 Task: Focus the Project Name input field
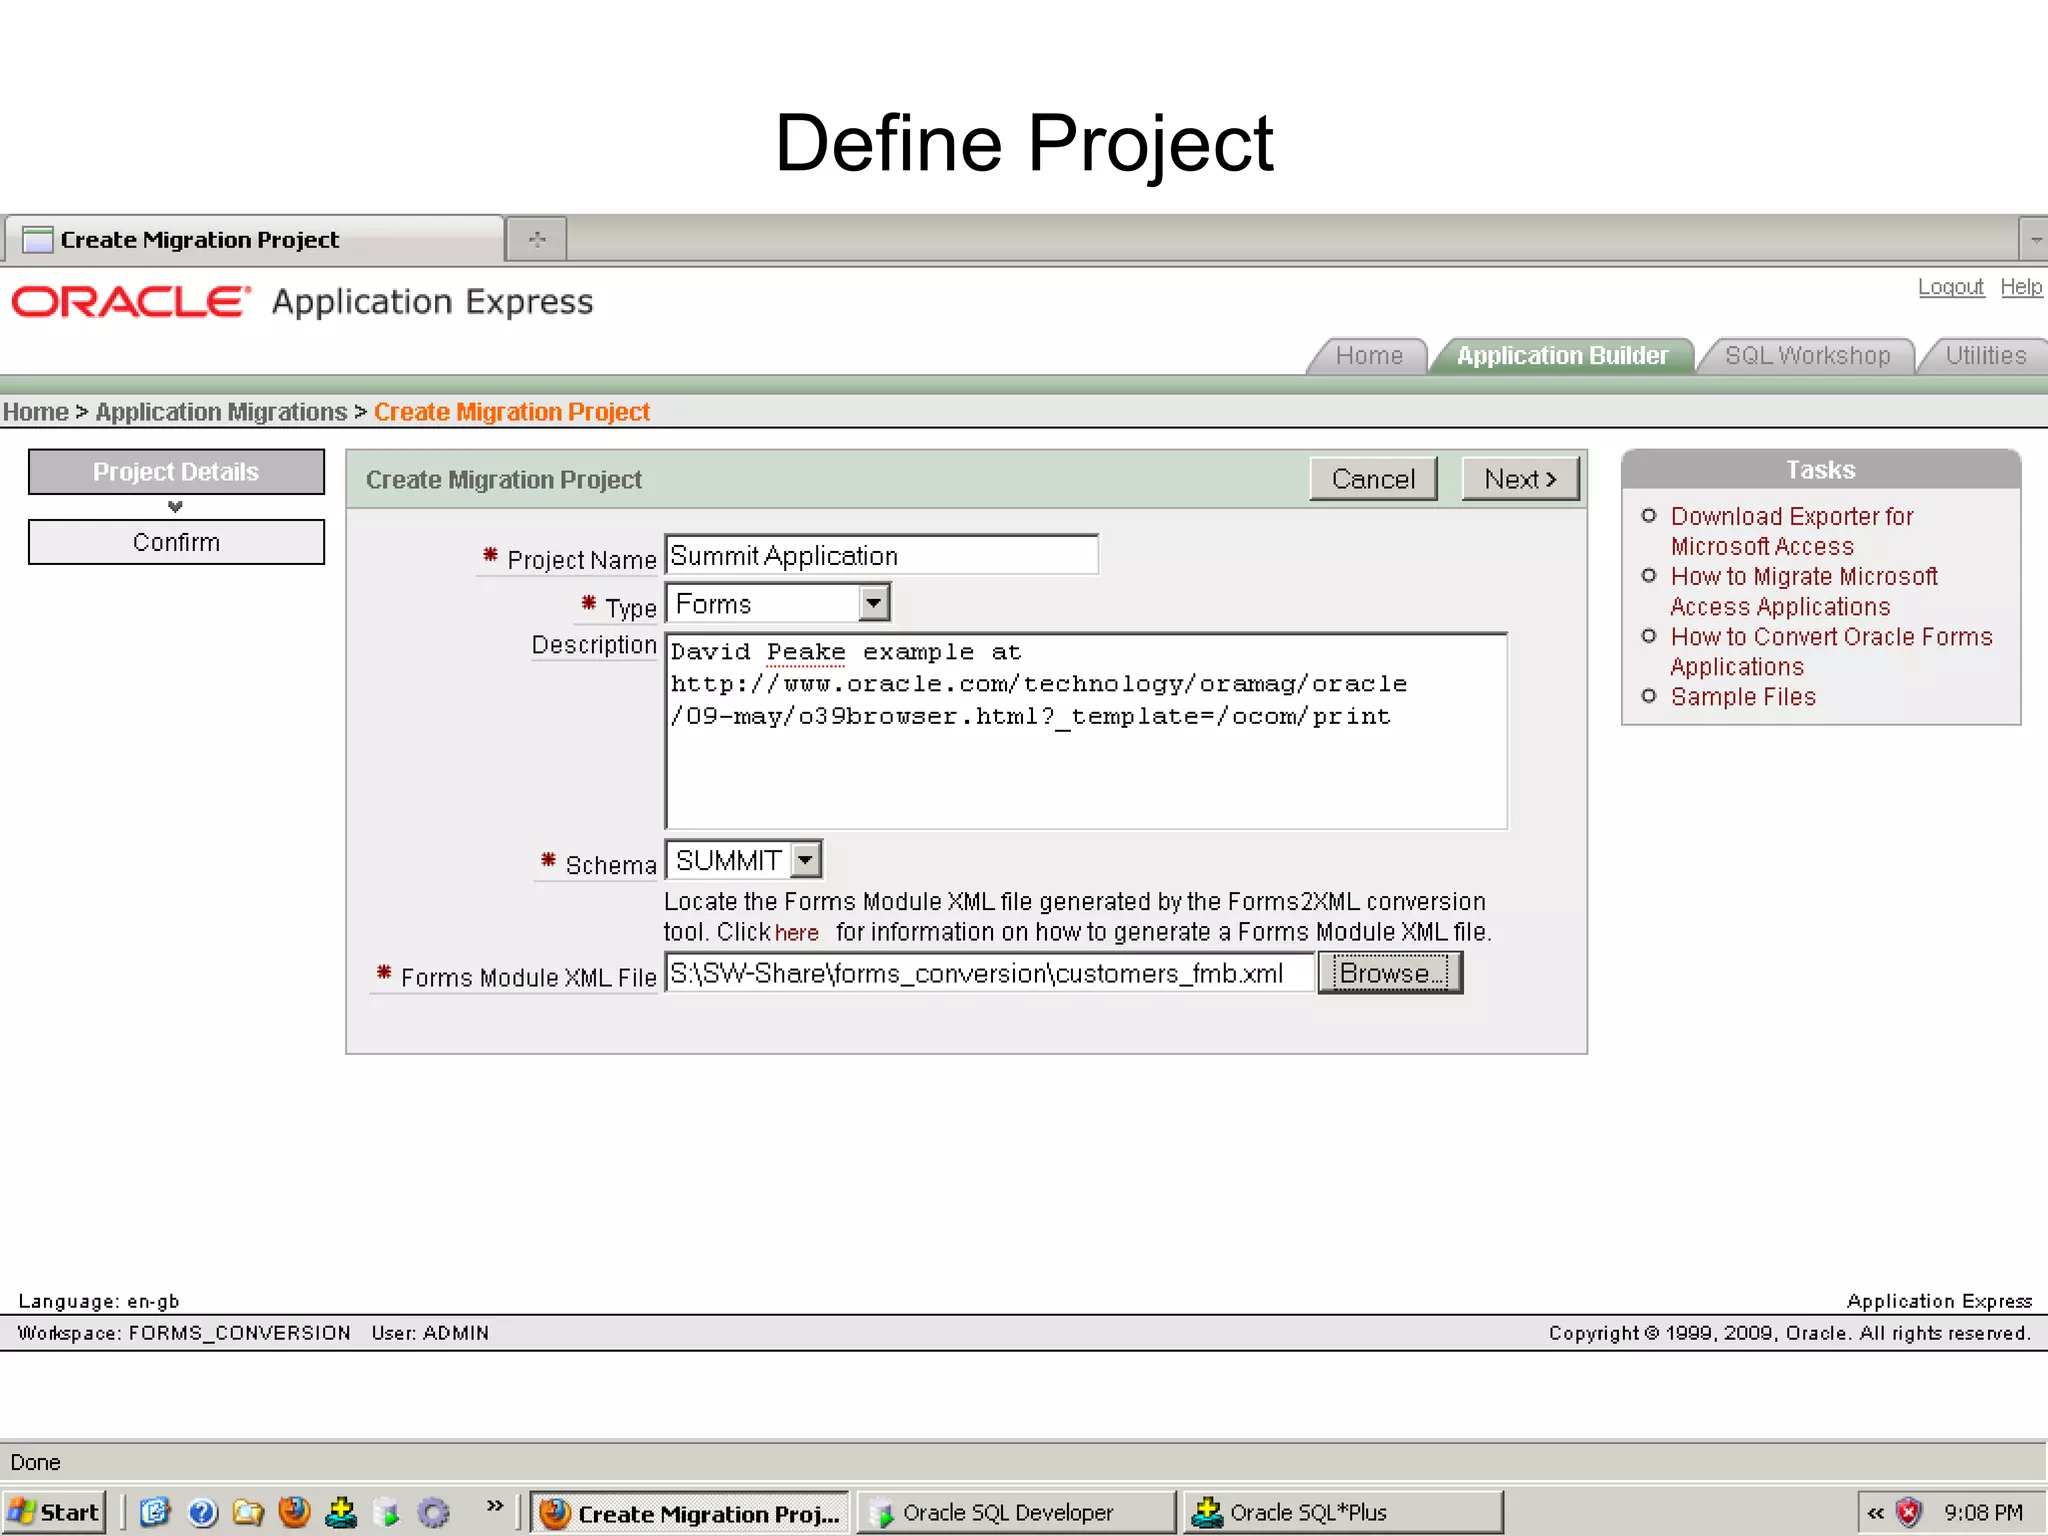882,555
